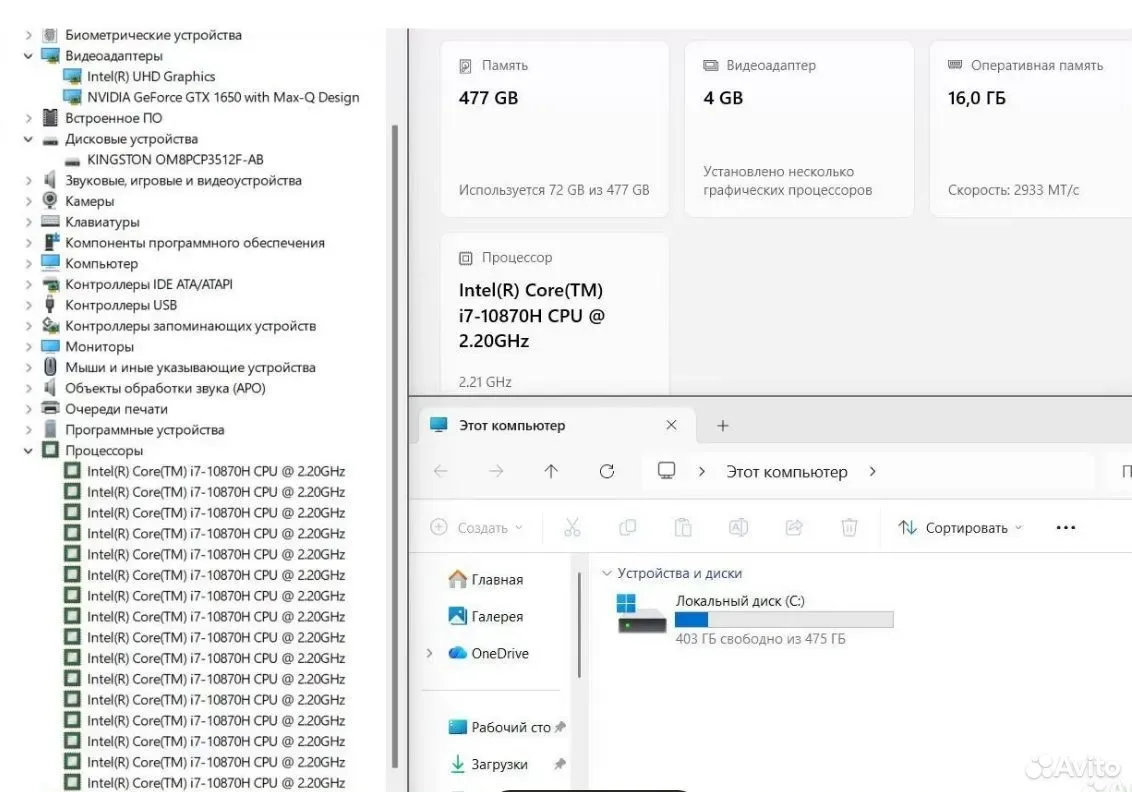Screen dimensions: 1132x792
Task: Click the 'Компьютер' monitor icon in tree
Action: point(50,263)
